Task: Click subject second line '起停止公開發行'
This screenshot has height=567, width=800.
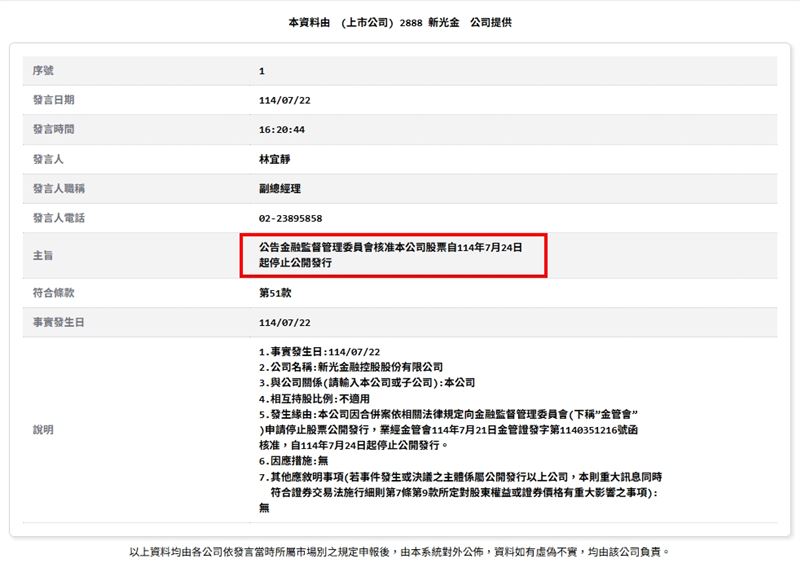Action: click(x=295, y=263)
